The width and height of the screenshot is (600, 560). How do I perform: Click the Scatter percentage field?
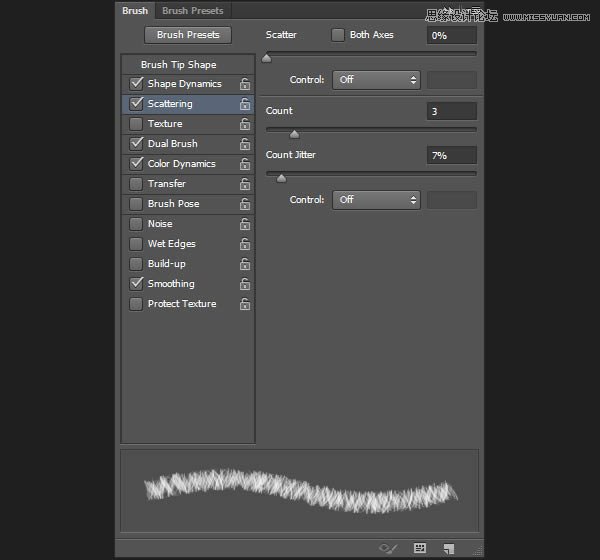tap(452, 36)
